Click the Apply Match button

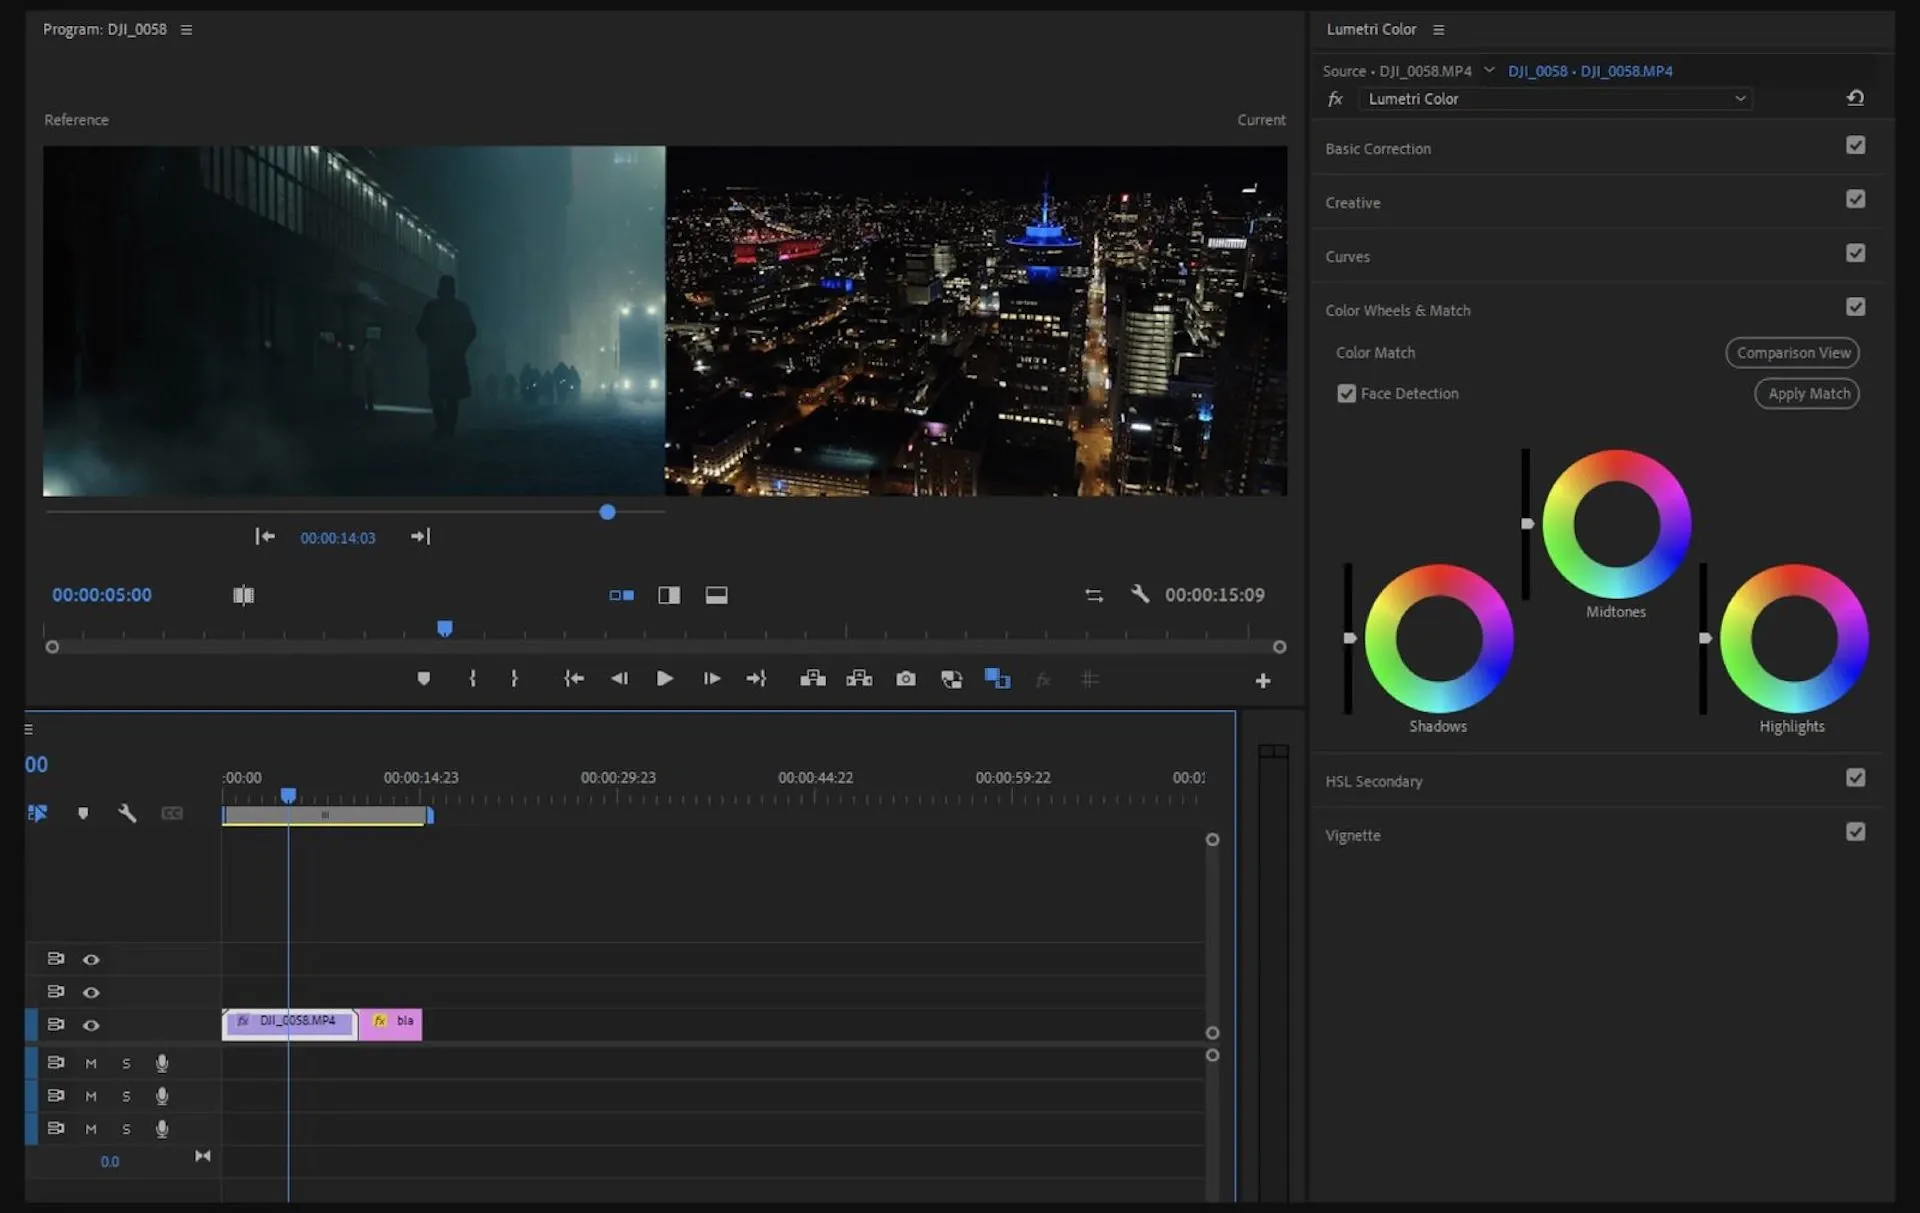[1806, 393]
